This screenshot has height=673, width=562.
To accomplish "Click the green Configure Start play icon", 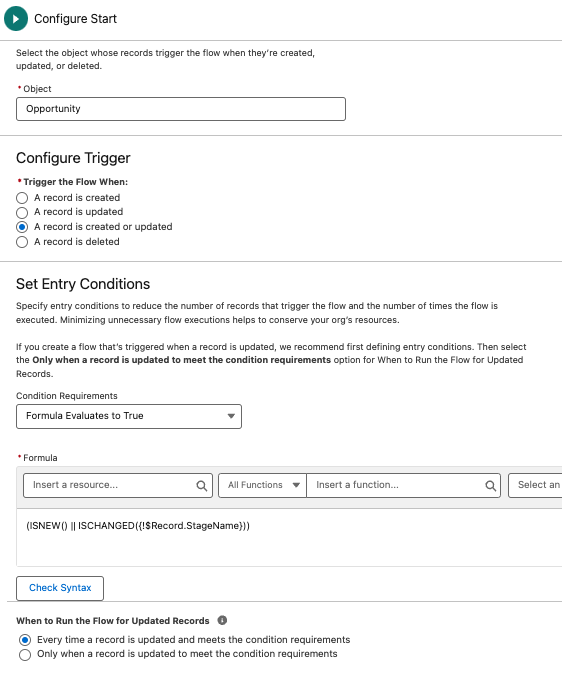I will (x=16, y=19).
